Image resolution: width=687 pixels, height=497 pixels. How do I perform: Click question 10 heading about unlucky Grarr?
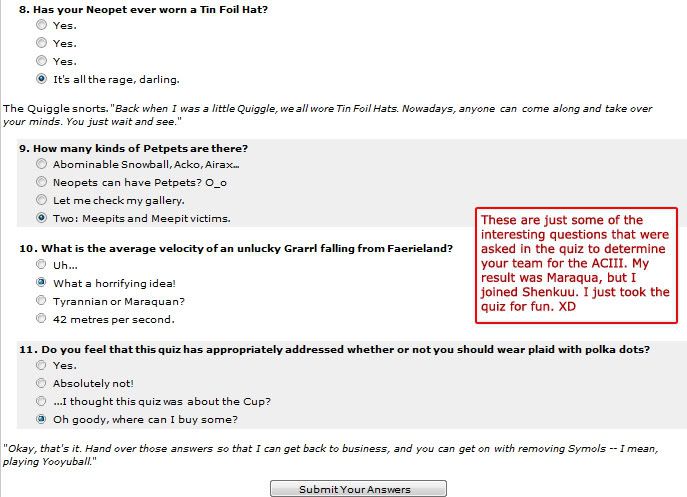point(236,248)
